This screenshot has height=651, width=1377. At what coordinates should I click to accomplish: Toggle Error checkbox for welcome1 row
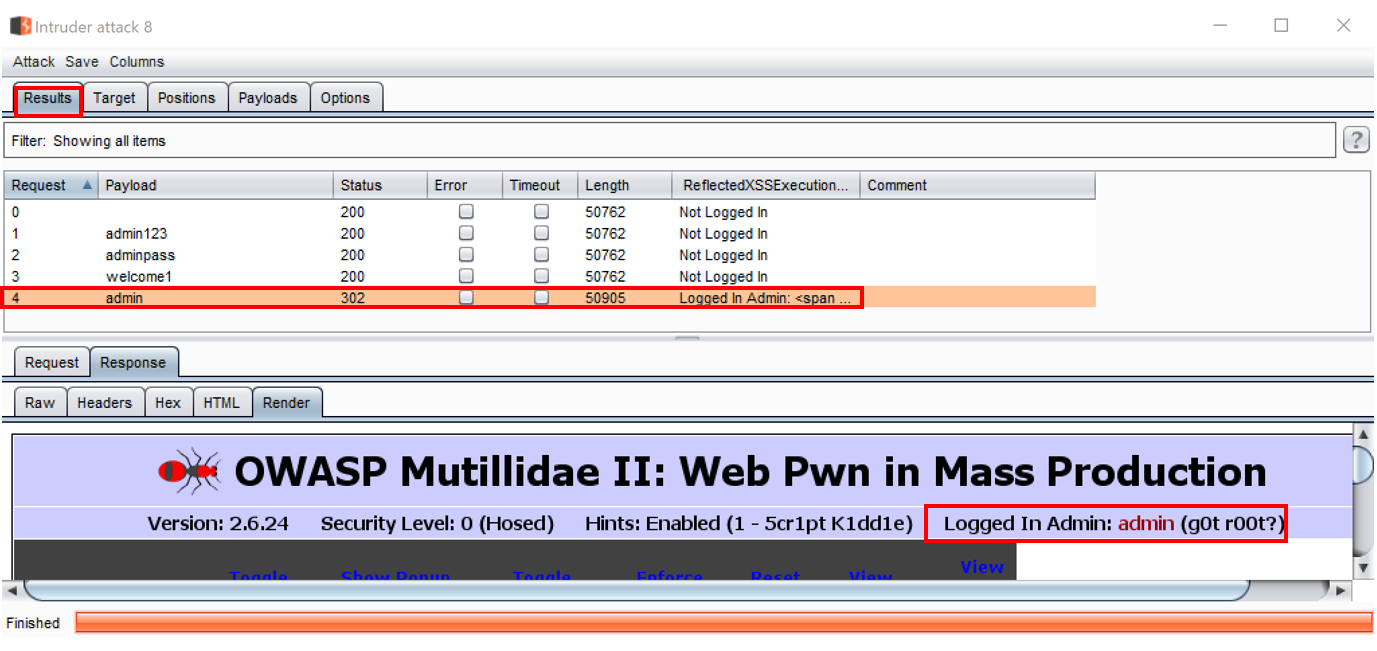[466, 276]
